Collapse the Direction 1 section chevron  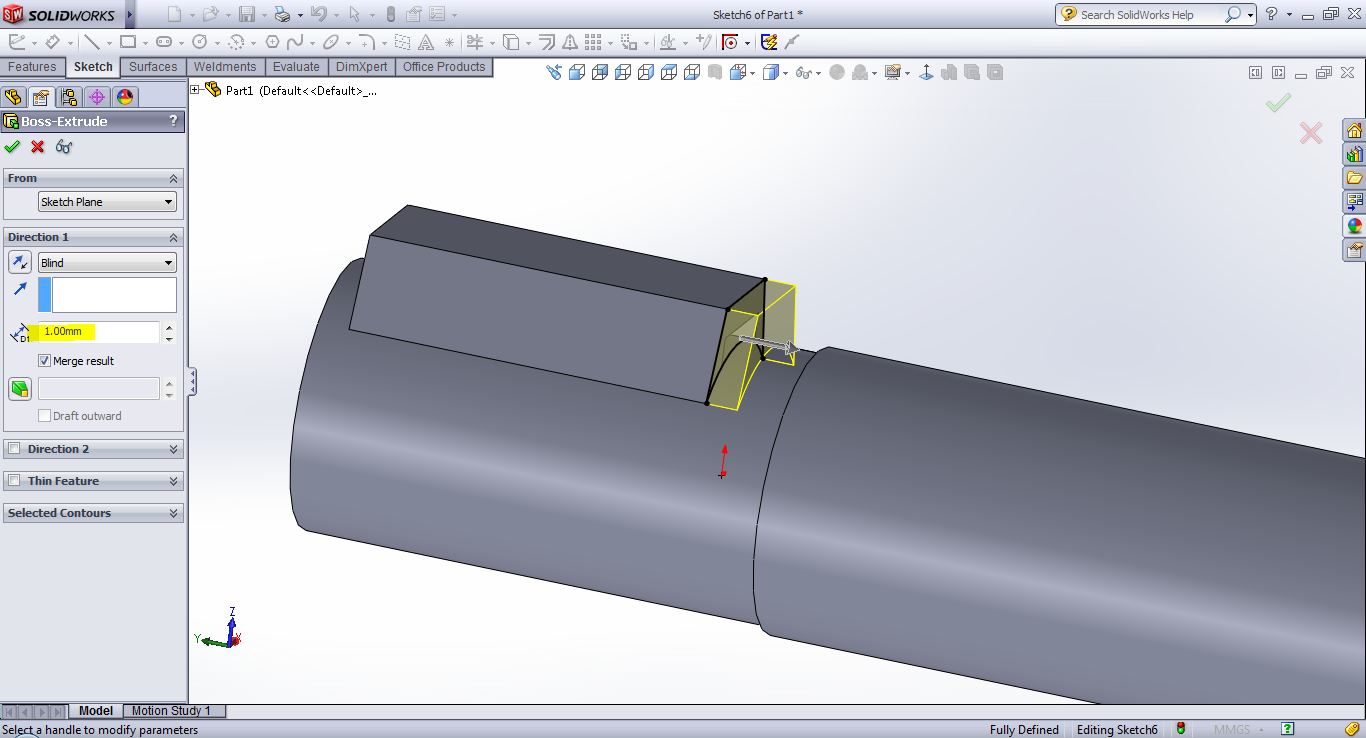[x=173, y=237]
